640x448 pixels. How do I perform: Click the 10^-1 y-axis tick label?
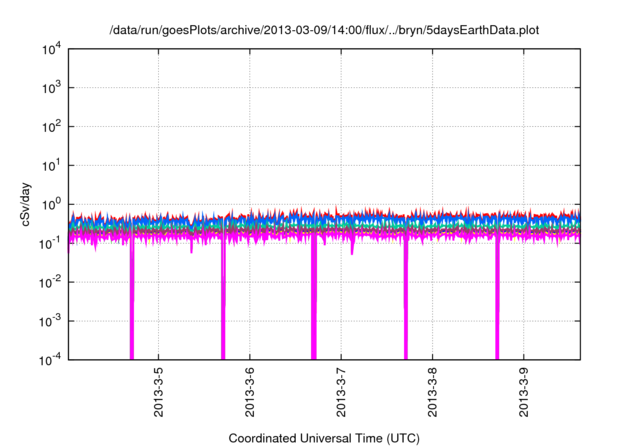tap(50, 244)
